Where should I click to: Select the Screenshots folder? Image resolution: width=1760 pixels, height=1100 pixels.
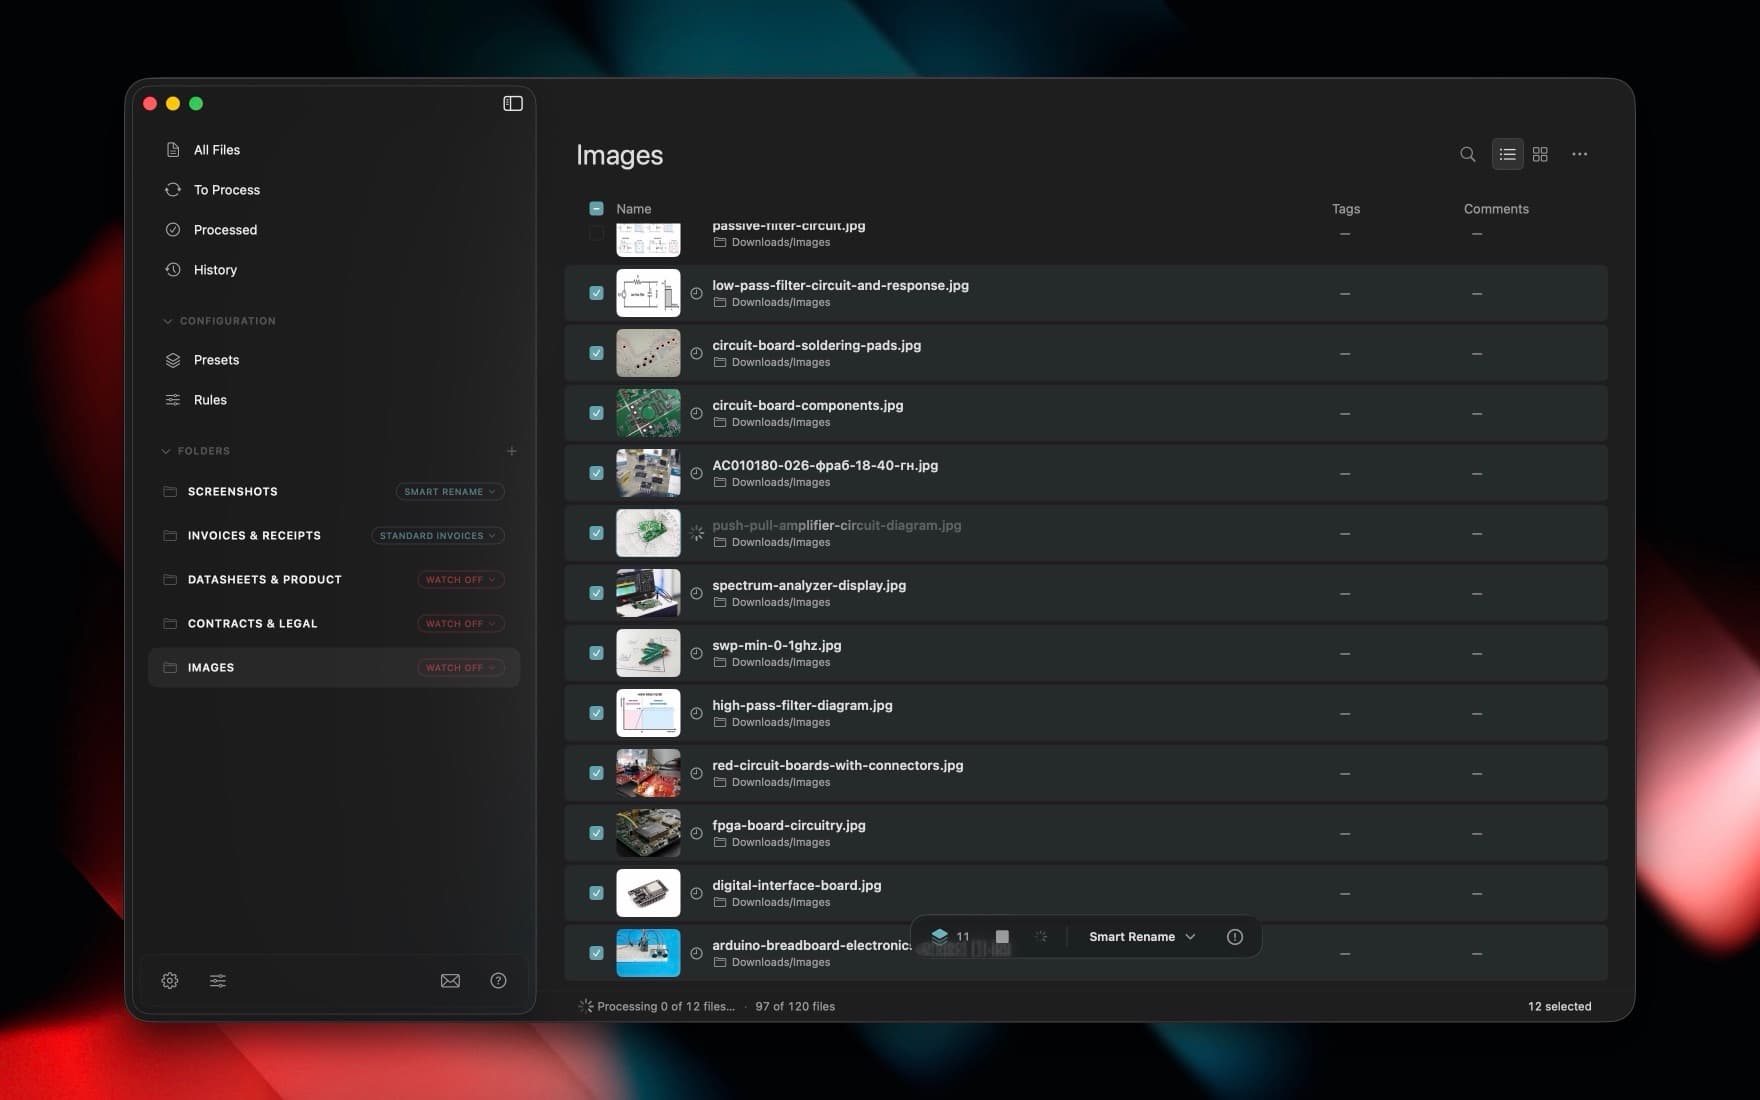(x=233, y=492)
